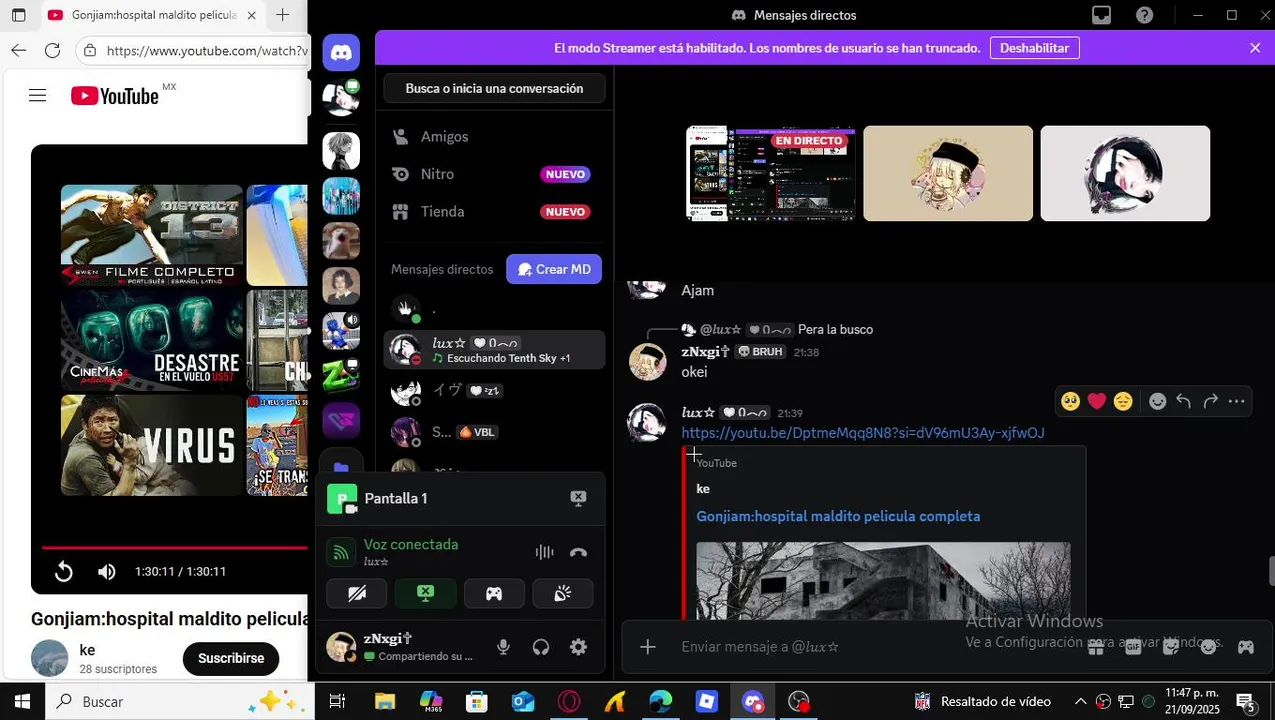Open Roblox icon in taskbar
The width and height of the screenshot is (1275, 720).
tap(707, 702)
